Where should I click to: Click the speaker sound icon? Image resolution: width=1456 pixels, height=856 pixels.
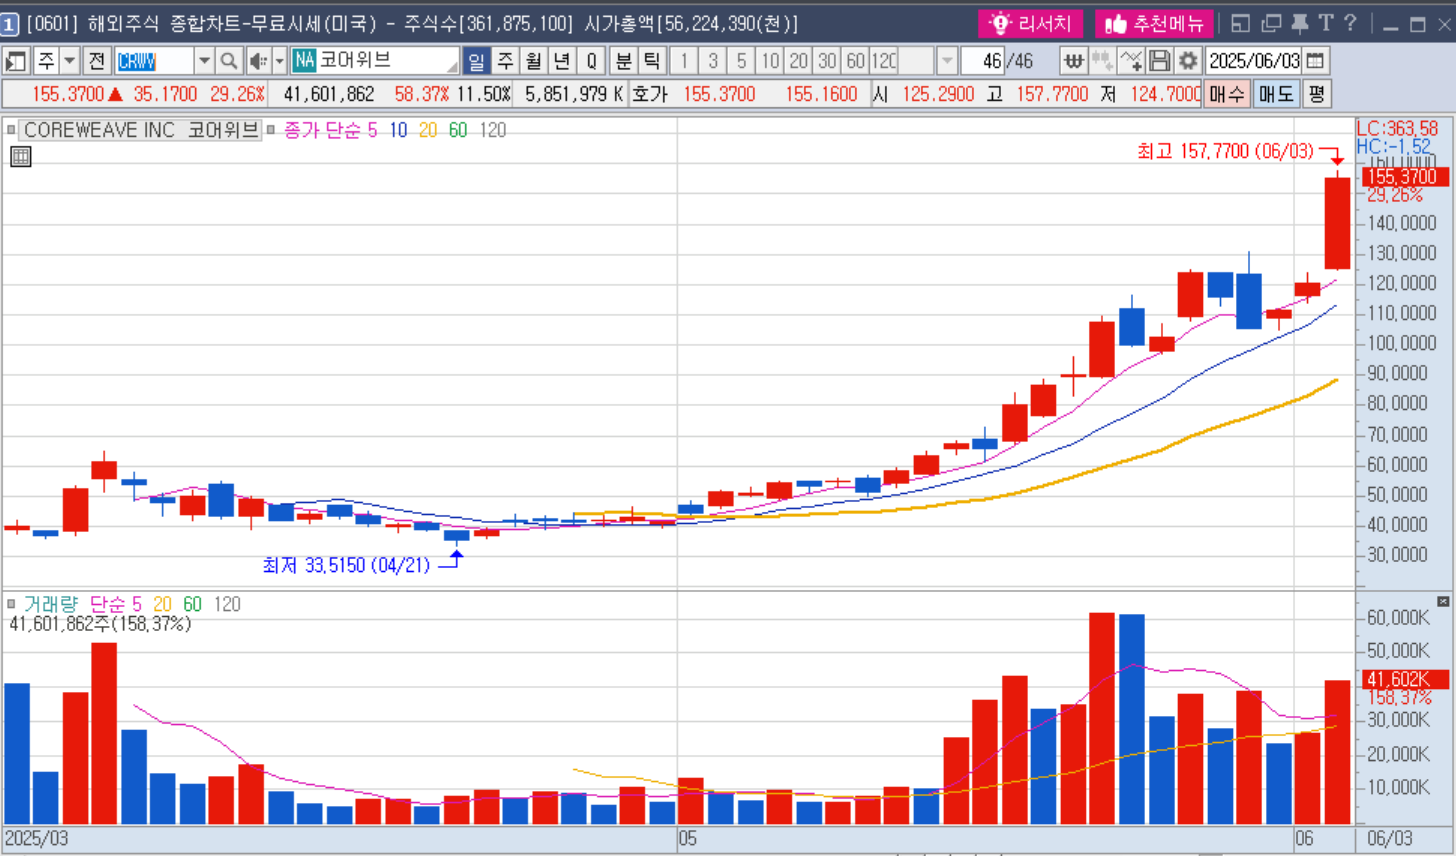click(x=257, y=61)
